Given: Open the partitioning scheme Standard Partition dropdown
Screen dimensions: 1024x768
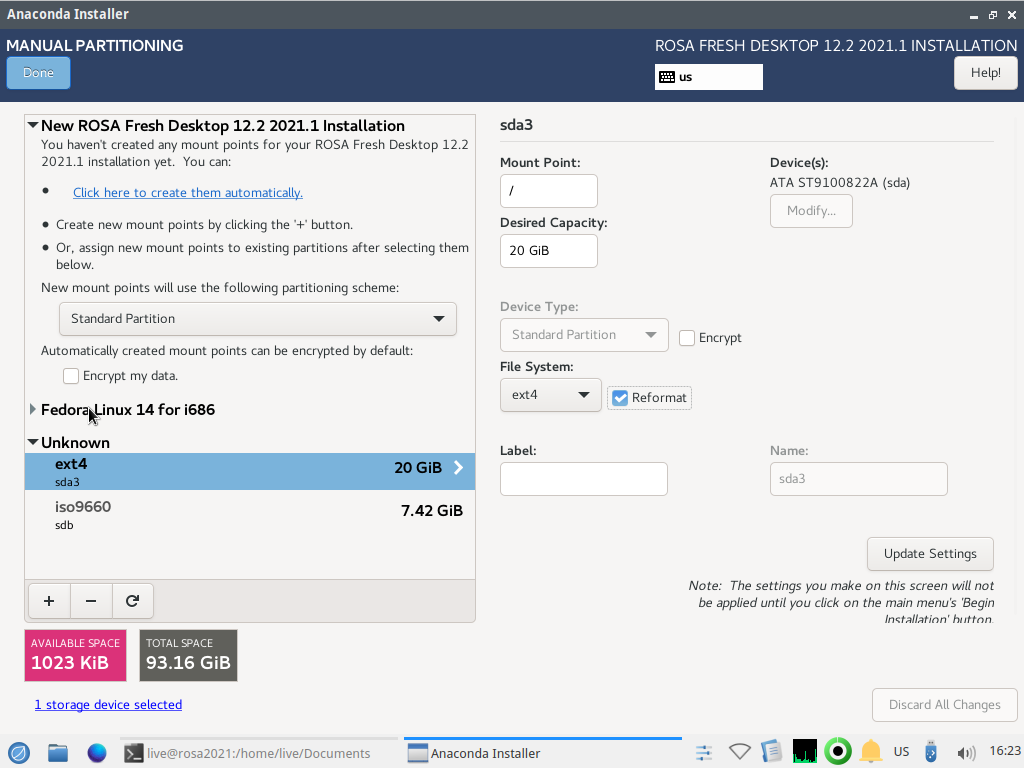Looking at the screenshot, I should point(258,319).
